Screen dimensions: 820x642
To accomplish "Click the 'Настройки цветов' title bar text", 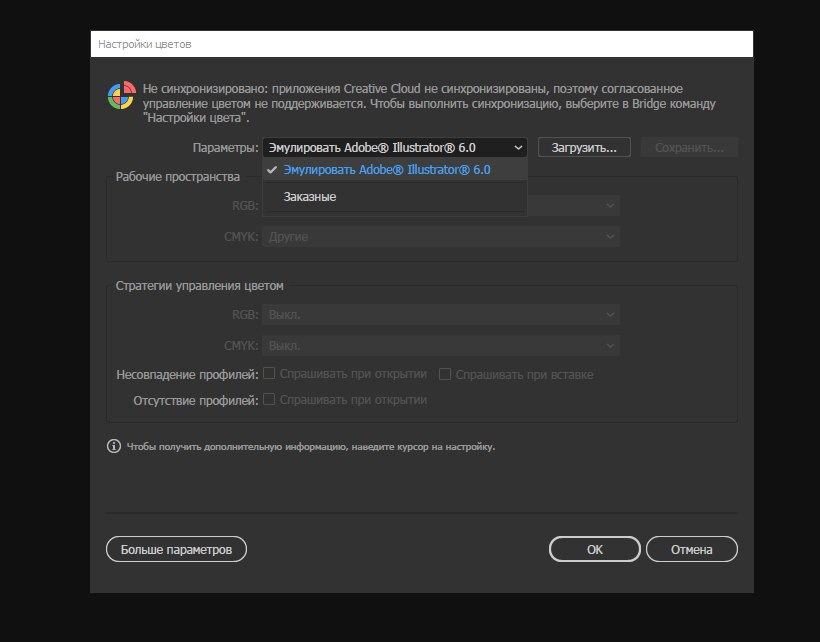I will [x=145, y=44].
